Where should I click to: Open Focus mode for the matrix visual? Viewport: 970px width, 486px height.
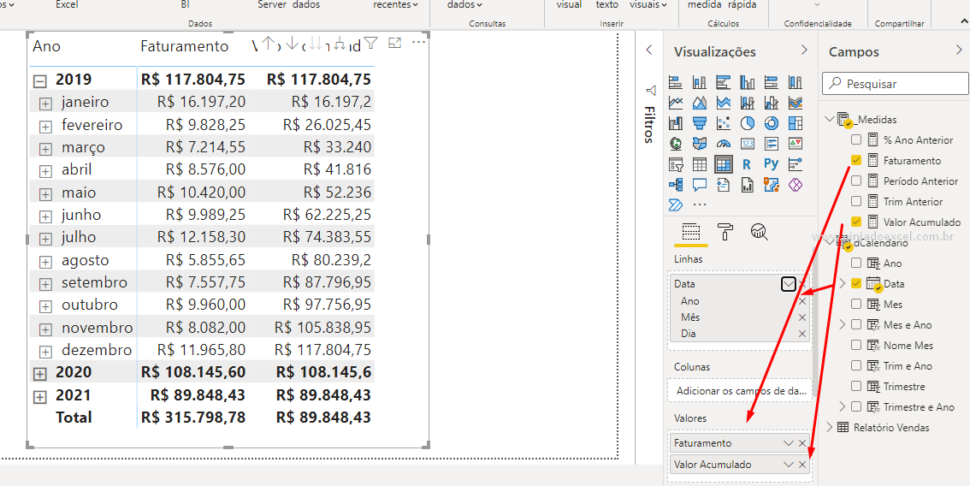(x=395, y=43)
